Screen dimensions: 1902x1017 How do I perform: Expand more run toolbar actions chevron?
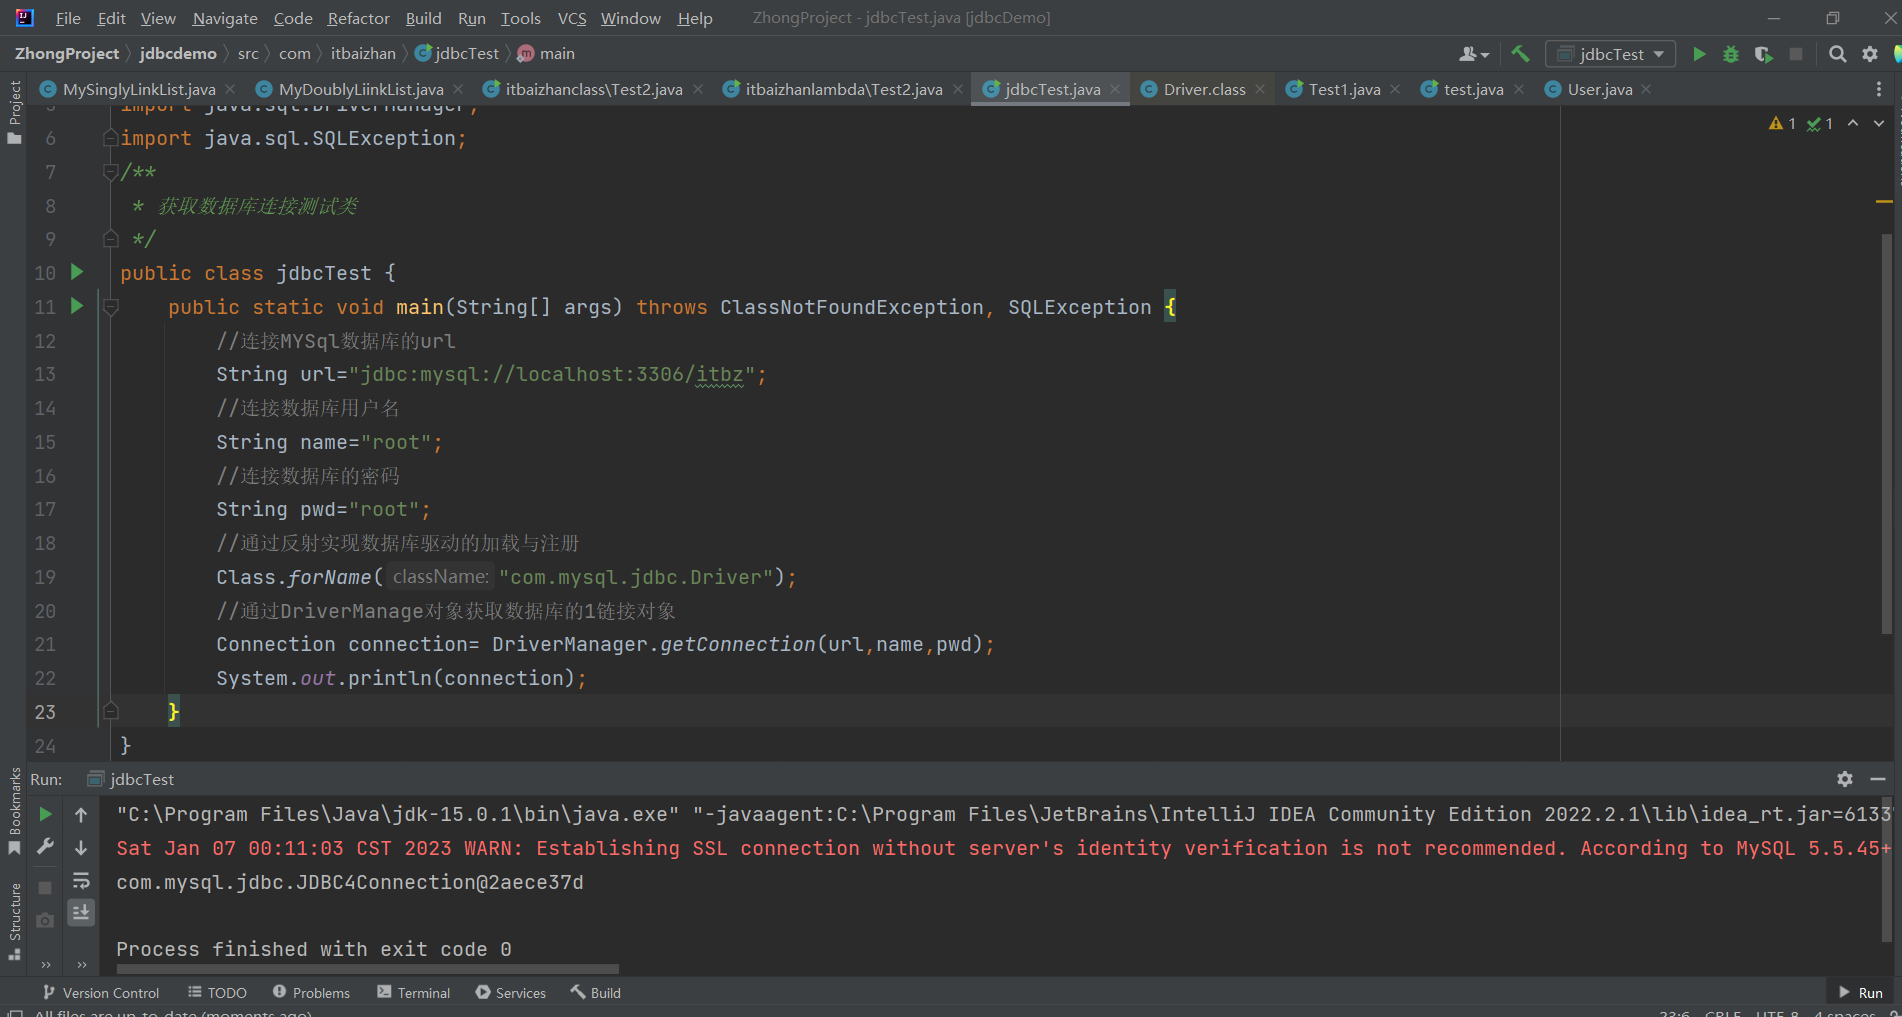45,965
